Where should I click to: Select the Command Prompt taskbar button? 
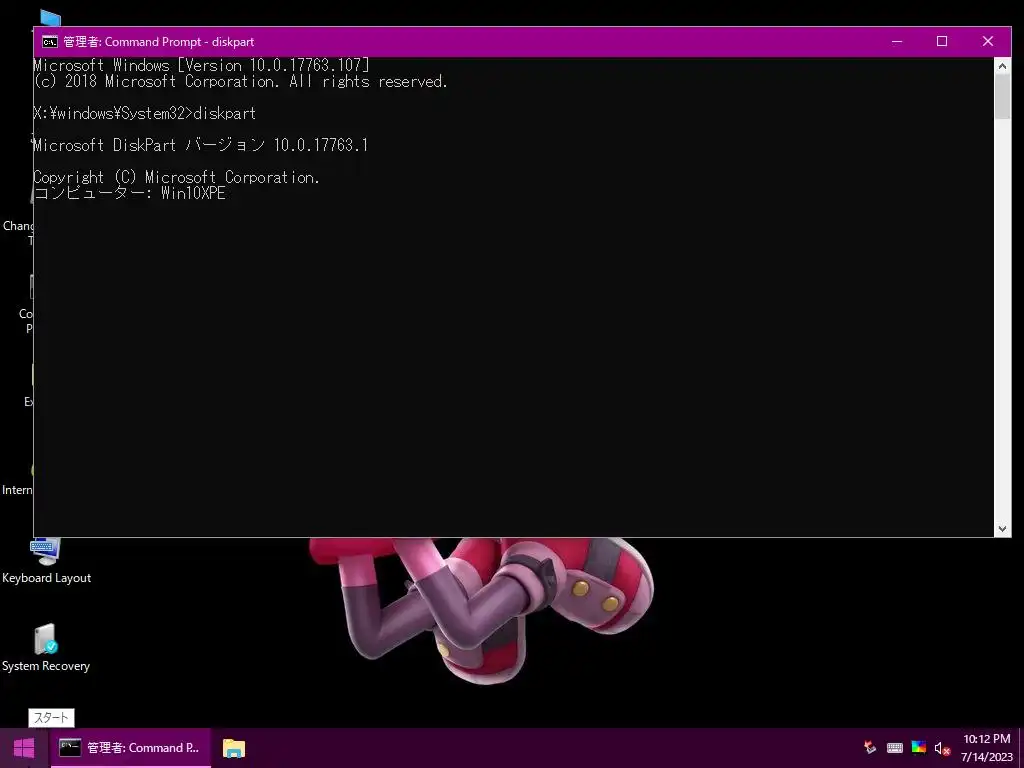pos(131,748)
